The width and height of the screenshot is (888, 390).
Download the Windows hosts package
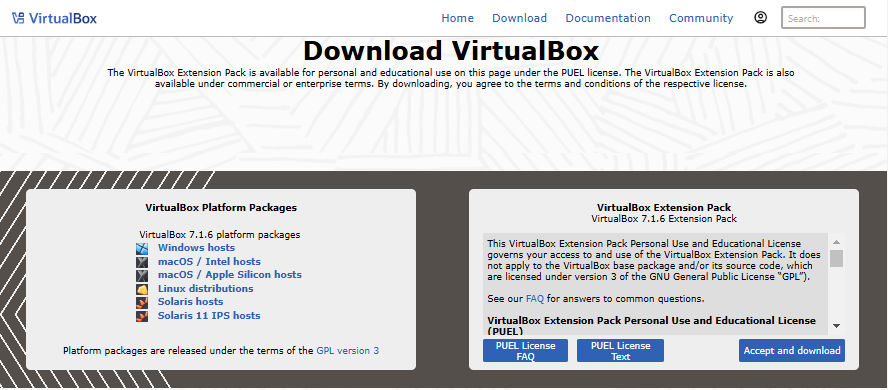pyautogui.click(x=196, y=247)
